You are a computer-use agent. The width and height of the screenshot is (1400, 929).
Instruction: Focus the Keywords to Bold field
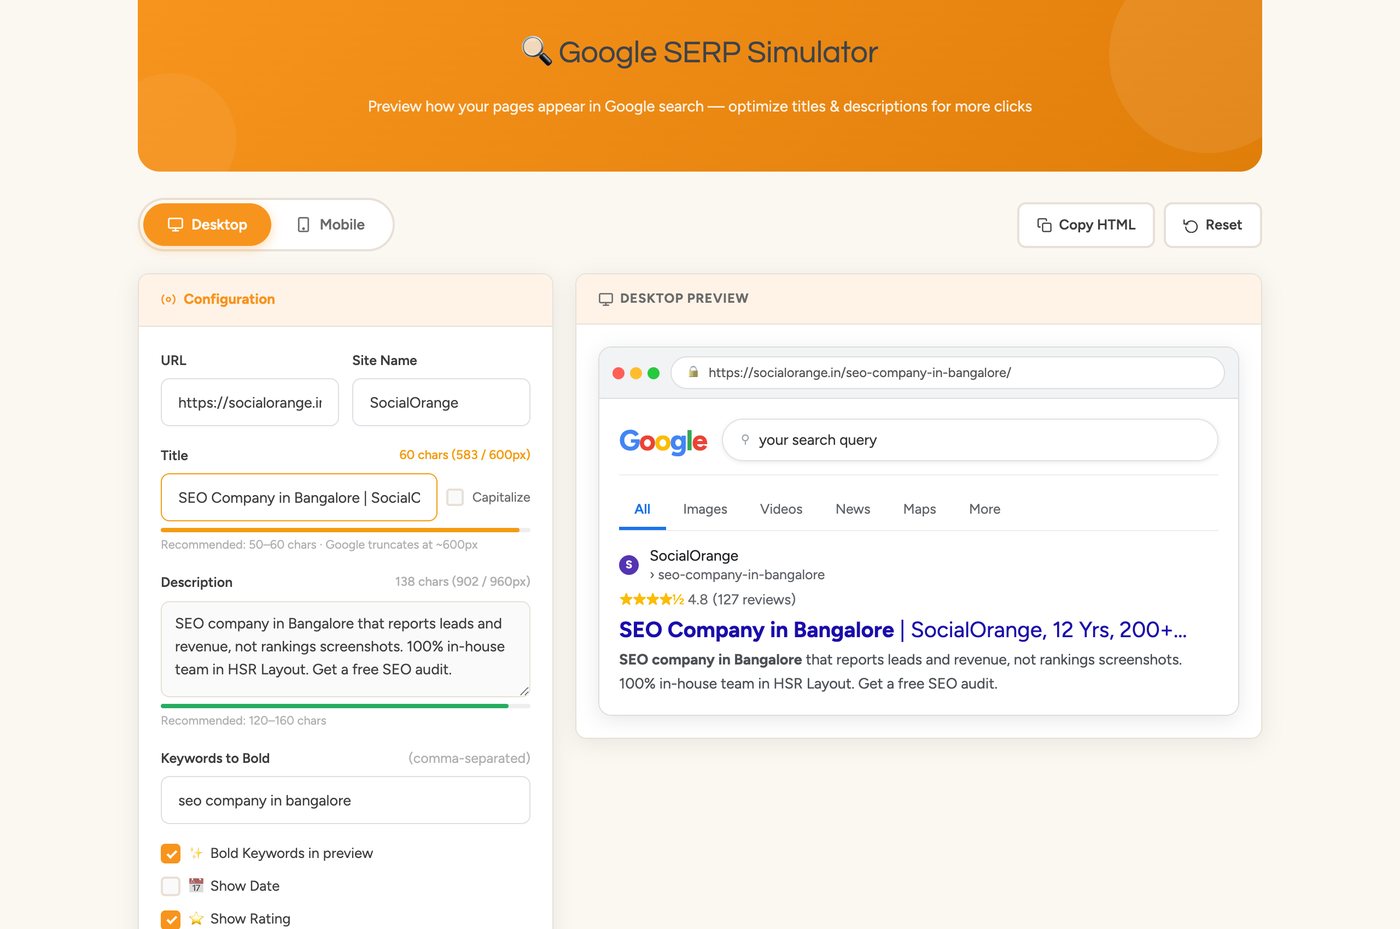click(345, 800)
